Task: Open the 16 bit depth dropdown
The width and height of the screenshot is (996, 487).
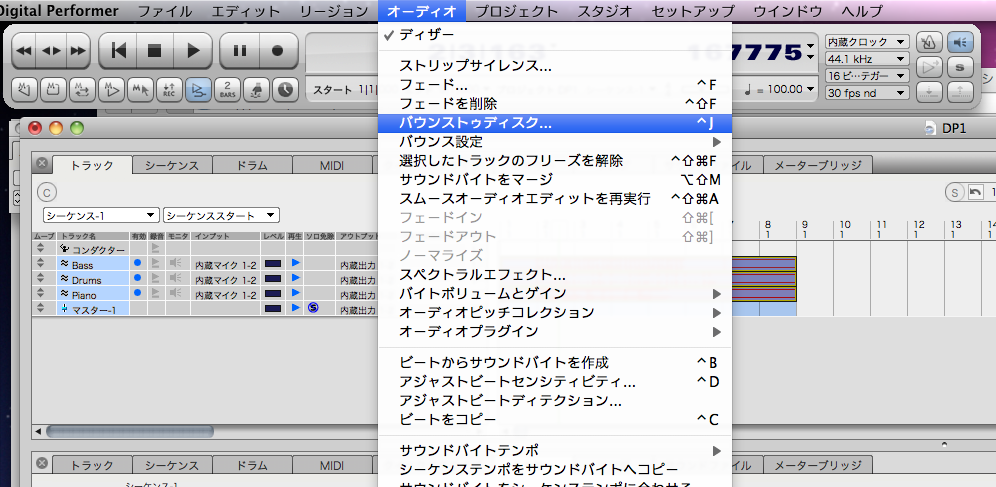Action: (867, 76)
